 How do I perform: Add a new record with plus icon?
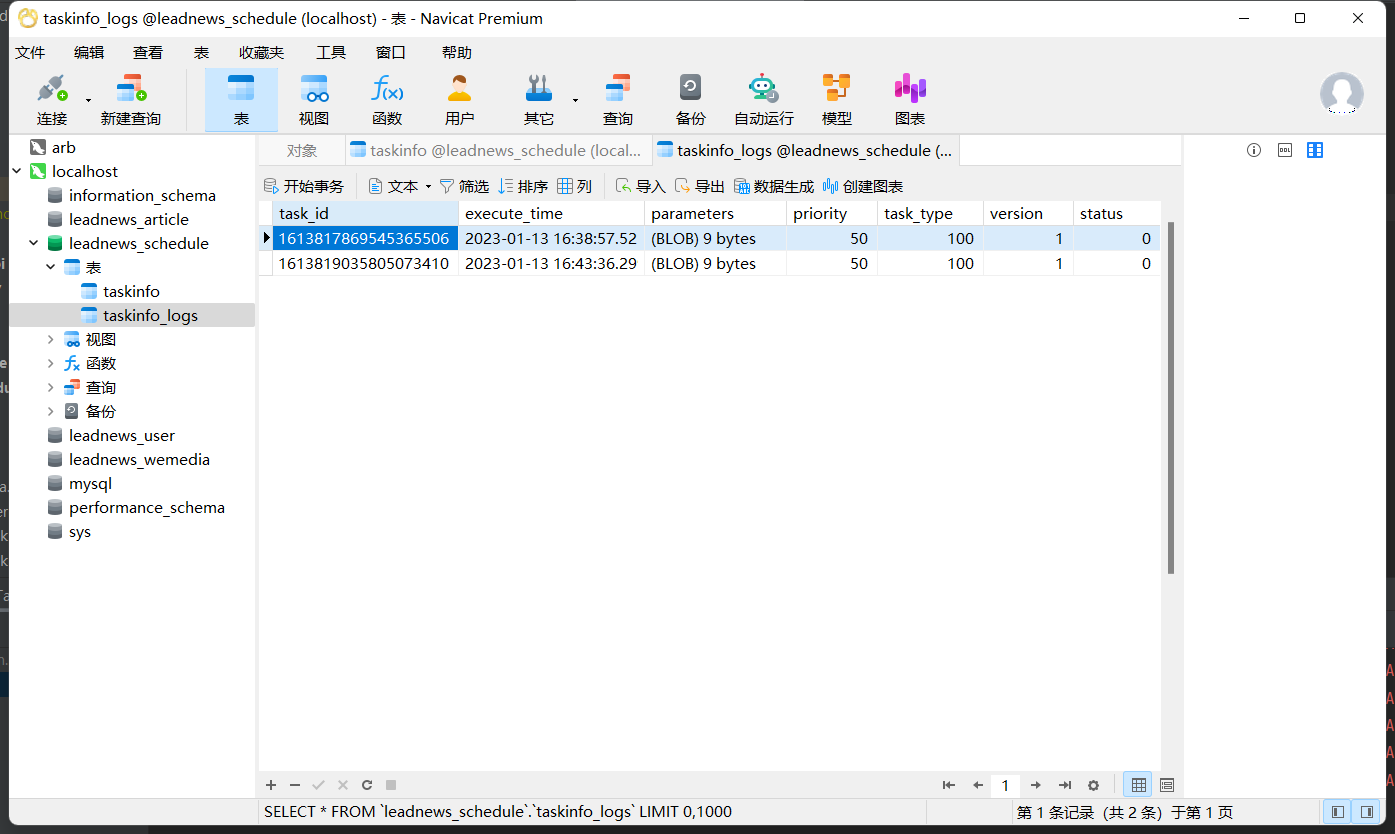tap(270, 785)
